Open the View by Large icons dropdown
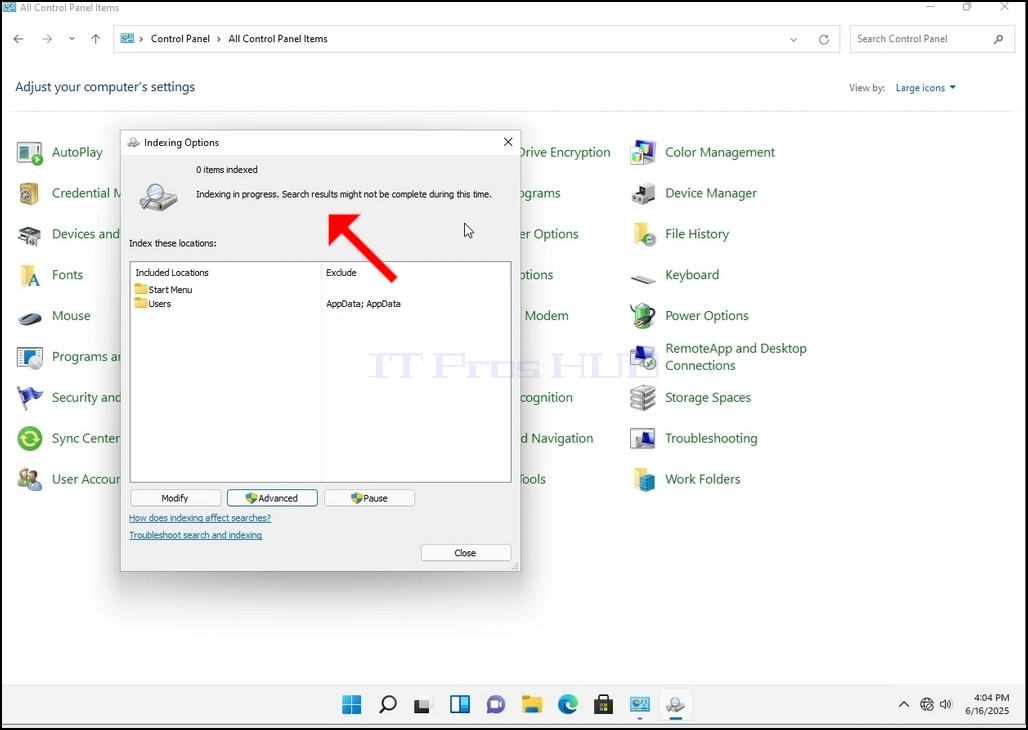Viewport: 1028px width, 730px height. [x=926, y=88]
